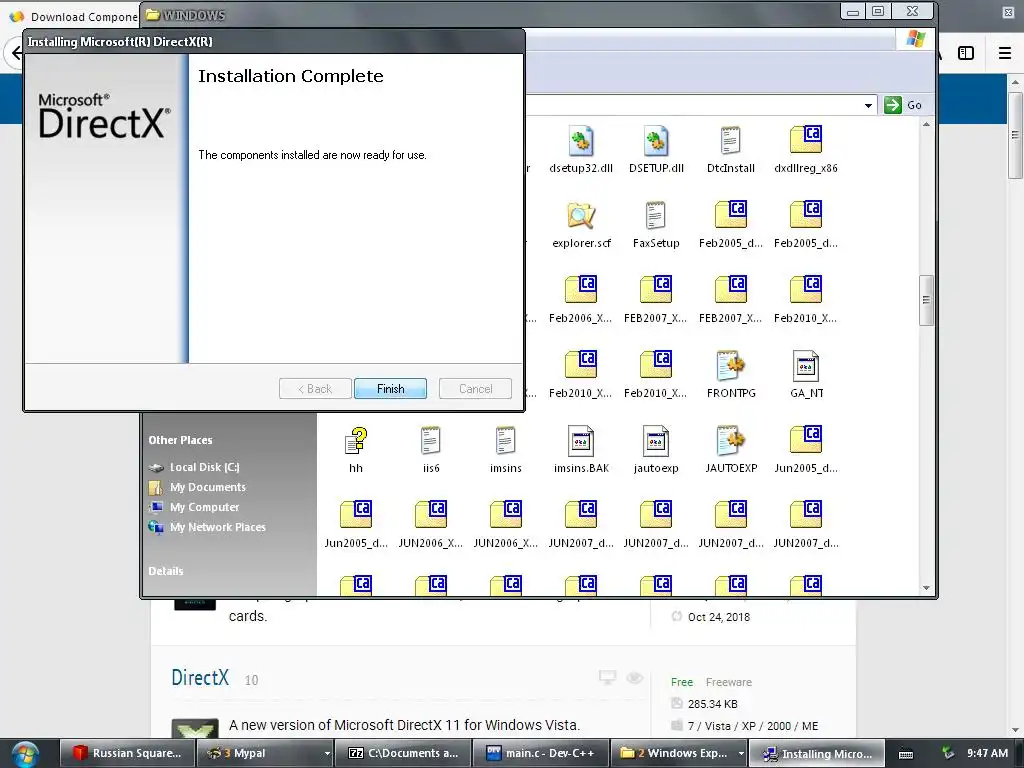Select the FEB2007_X... cabinet next to Feb2006_X...

click(x=656, y=291)
